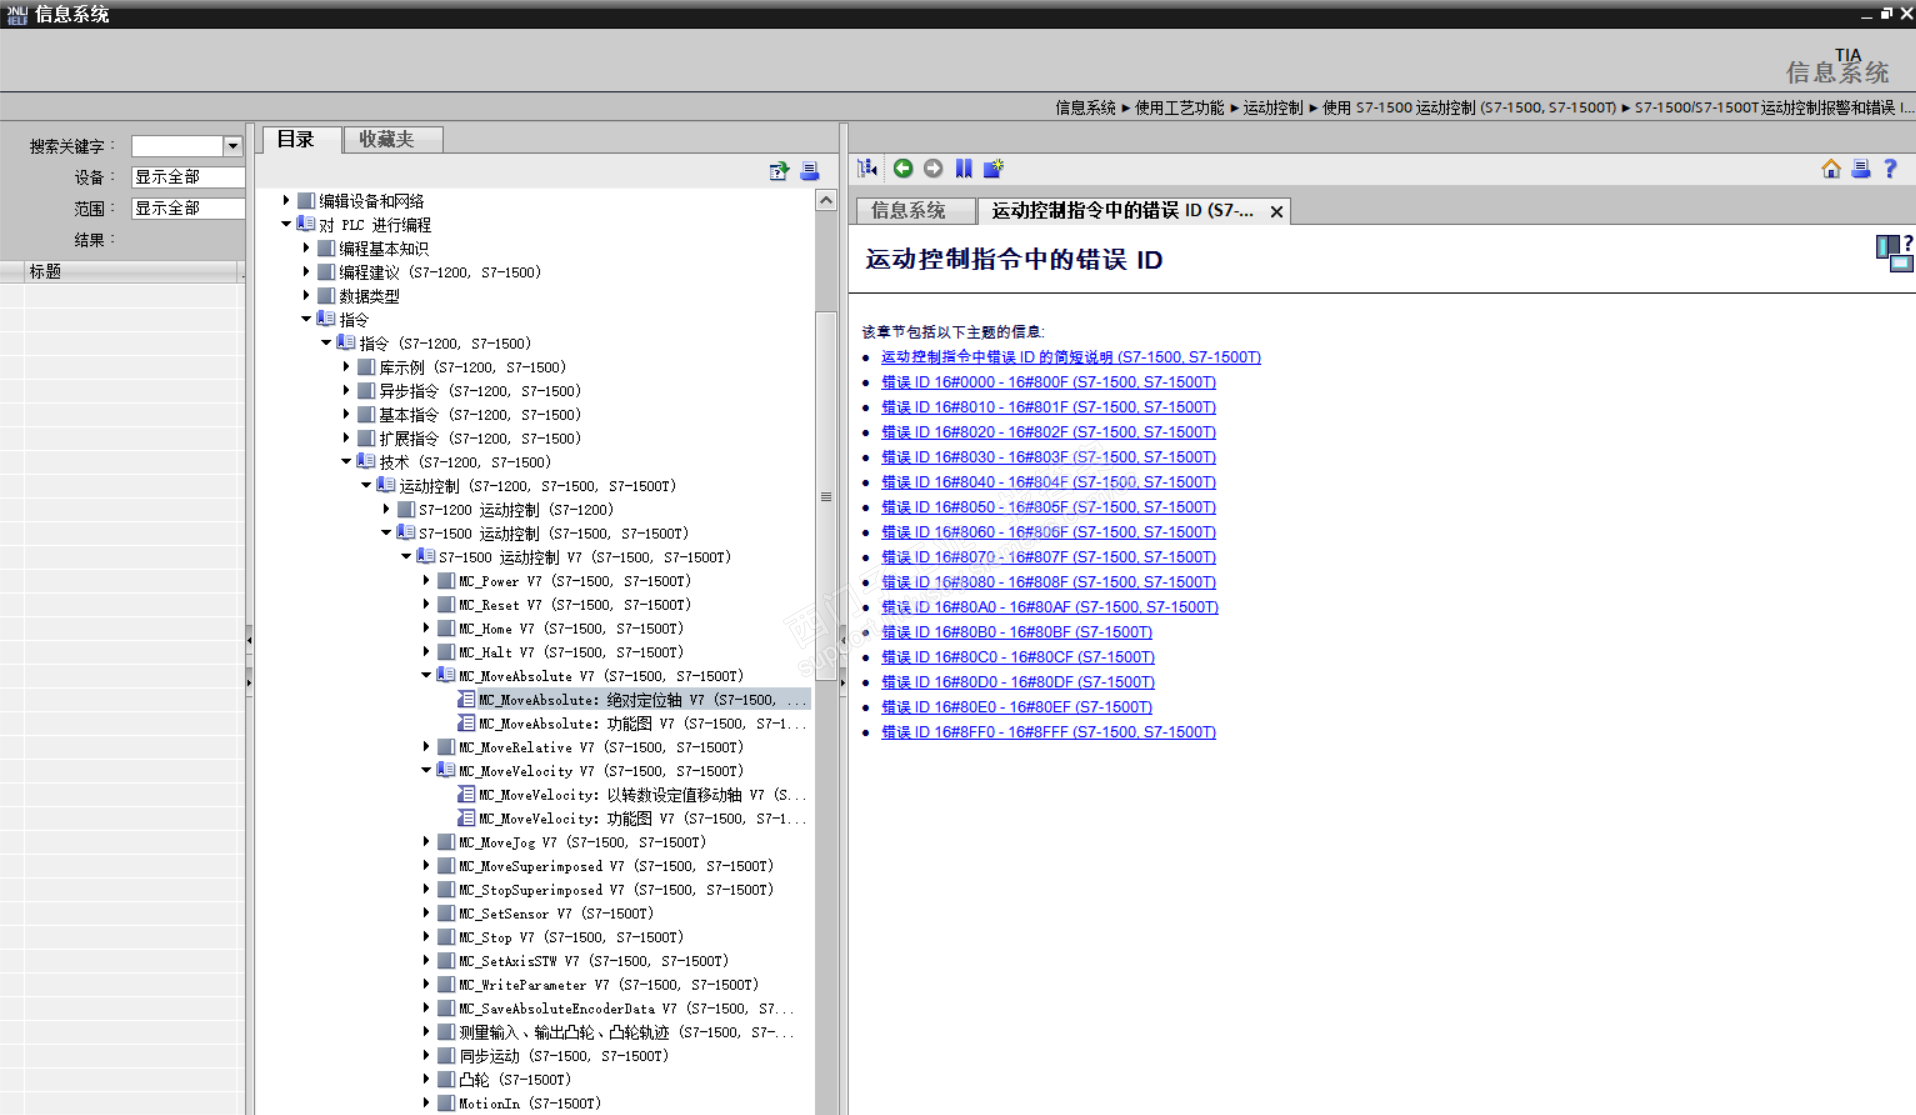The width and height of the screenshot is (1916, 1115).
Task: Click the book icon beside 技术 (S7-1200, S7-1500)
Action: [366, 461]
